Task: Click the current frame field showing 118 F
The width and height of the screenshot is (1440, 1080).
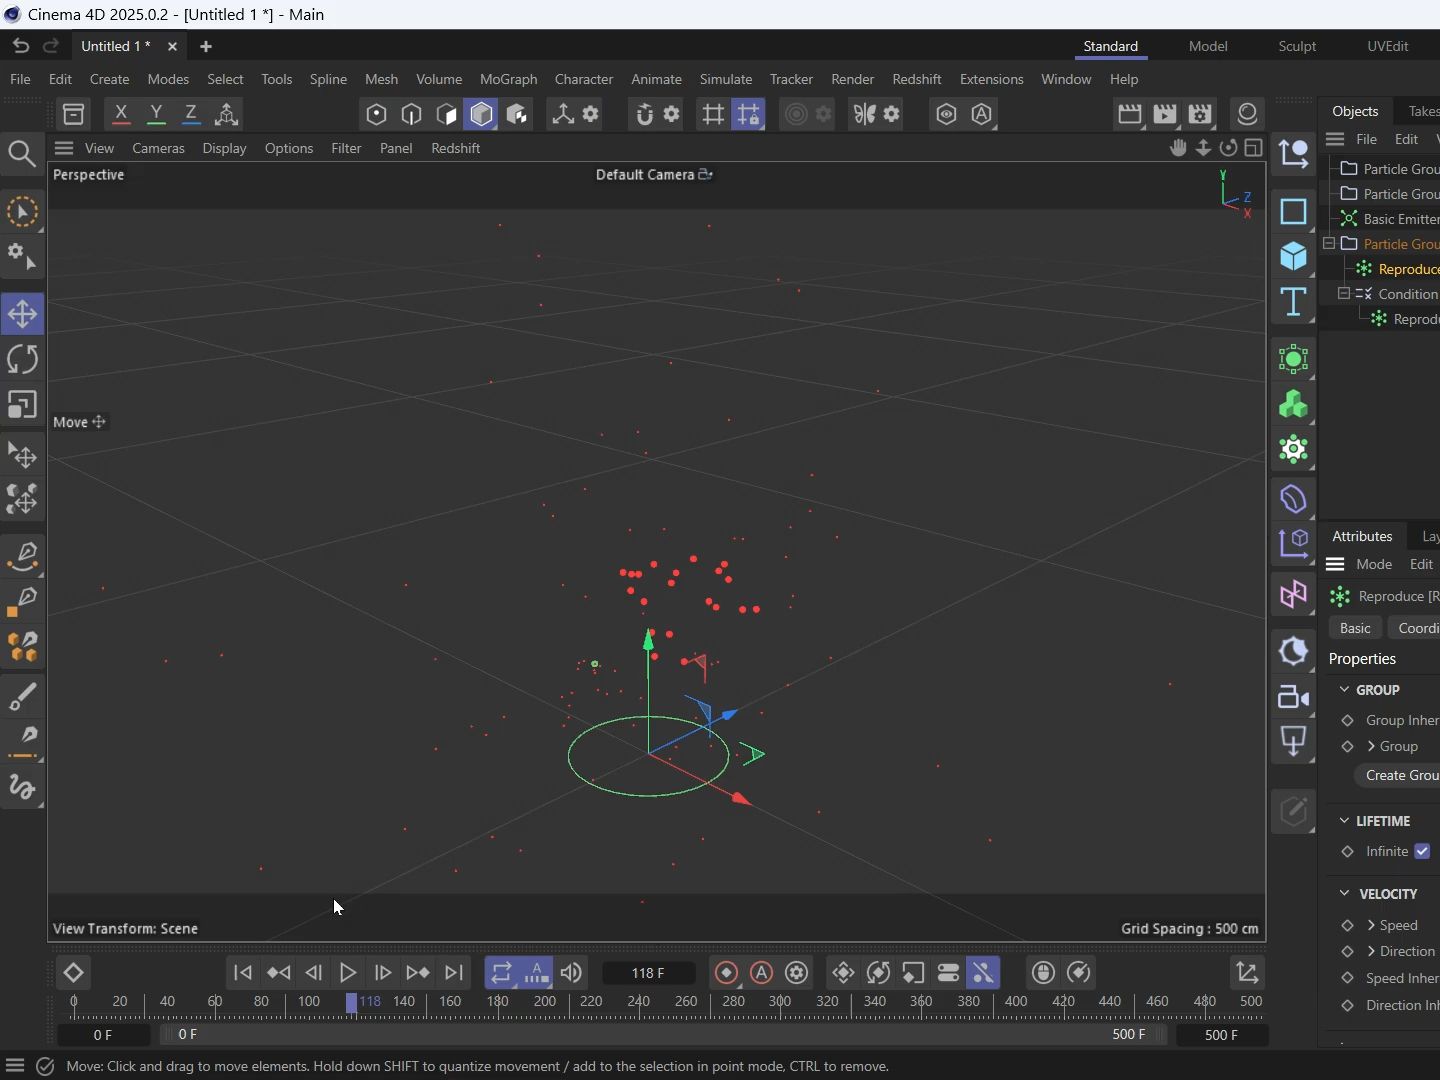Action: (x=649, y=973)
